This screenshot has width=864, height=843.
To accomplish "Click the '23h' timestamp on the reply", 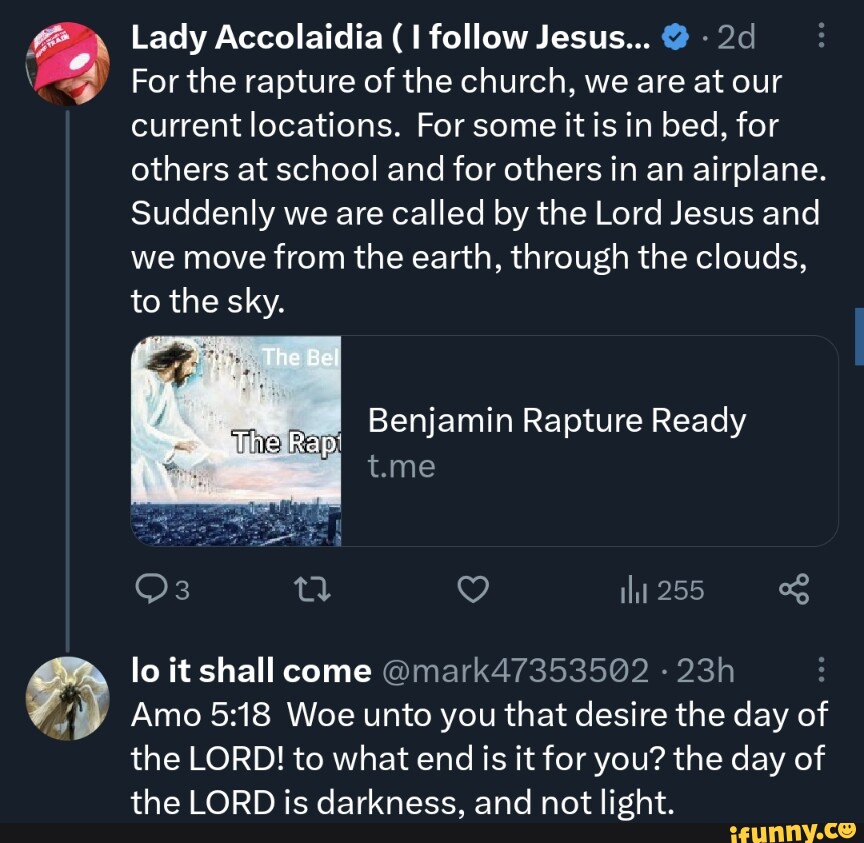I will coord(707,670).
